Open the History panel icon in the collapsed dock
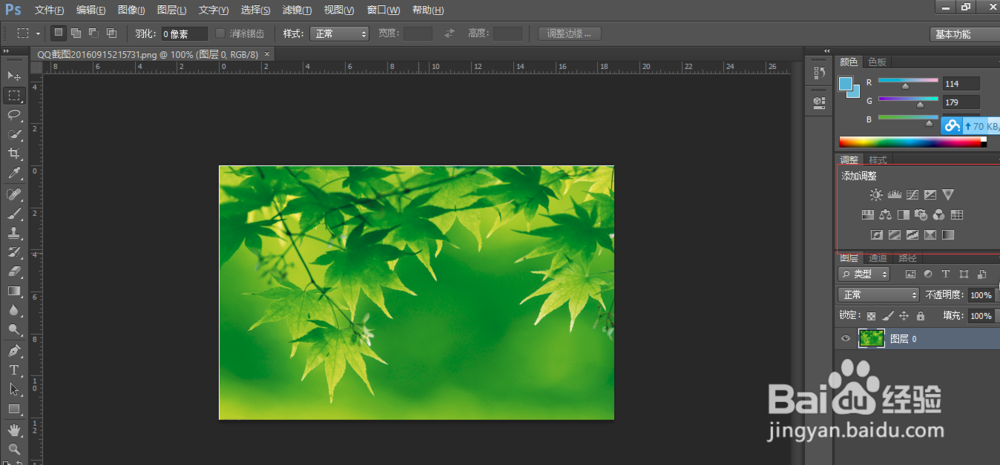 820,73
